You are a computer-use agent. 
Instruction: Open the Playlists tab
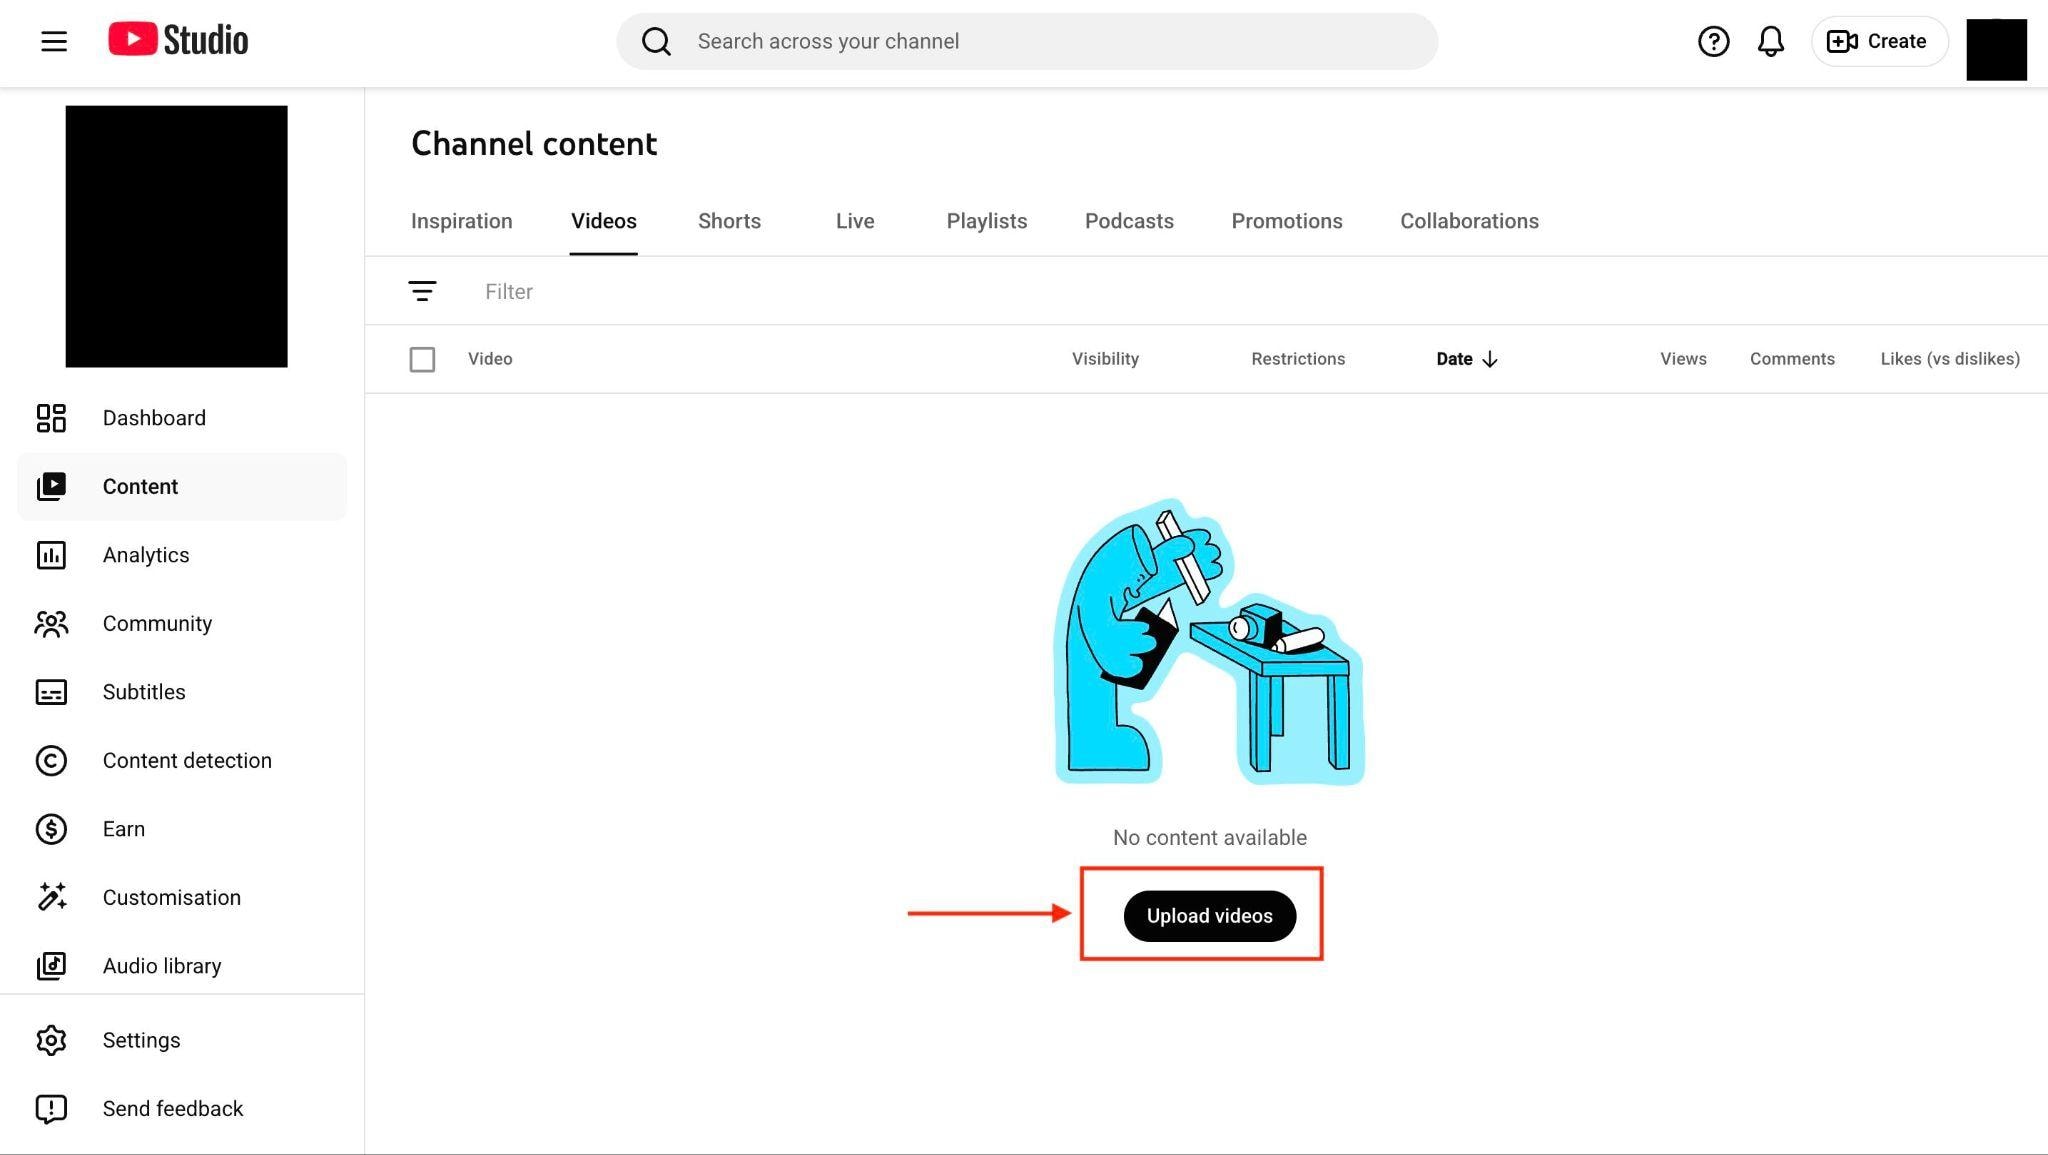(x=986, y=221)
